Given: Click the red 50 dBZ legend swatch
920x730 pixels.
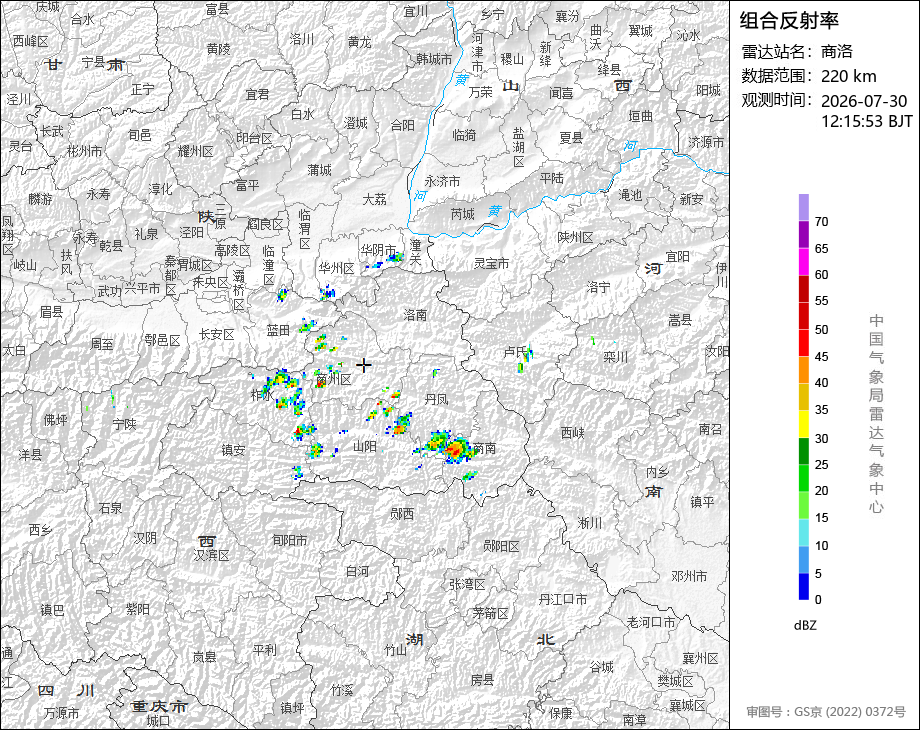Looking at the screenshot, I should [x=804, y=316].
